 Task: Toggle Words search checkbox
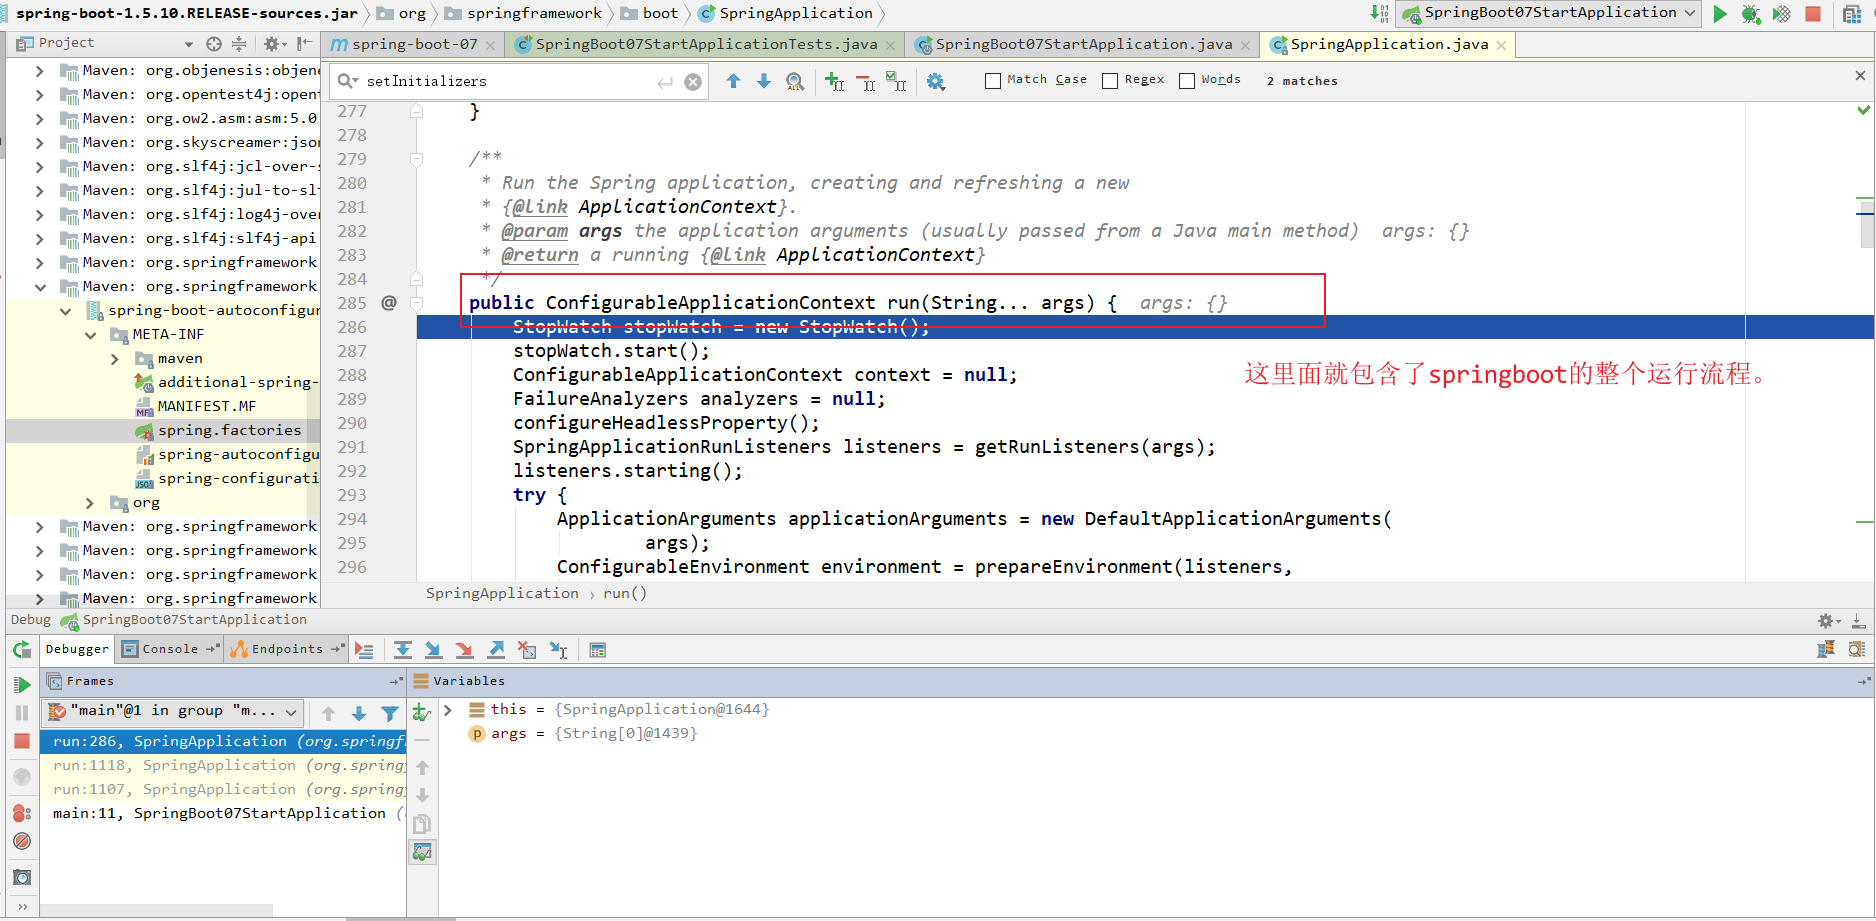(1187, 81)
